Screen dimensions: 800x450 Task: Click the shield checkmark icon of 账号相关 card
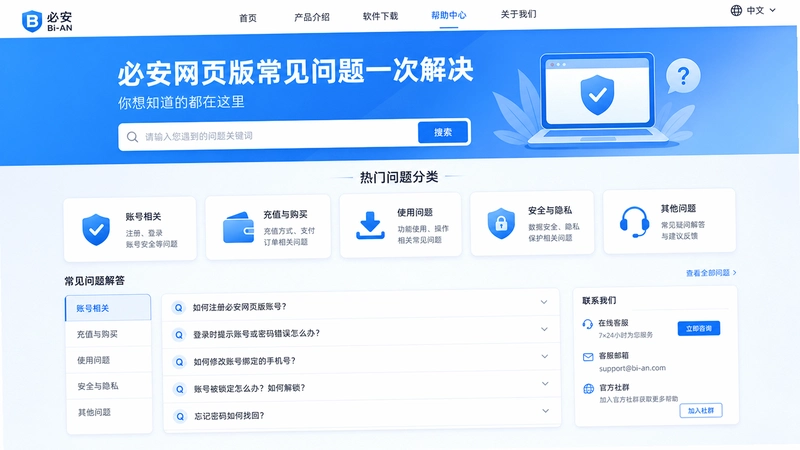pos(96,230)
